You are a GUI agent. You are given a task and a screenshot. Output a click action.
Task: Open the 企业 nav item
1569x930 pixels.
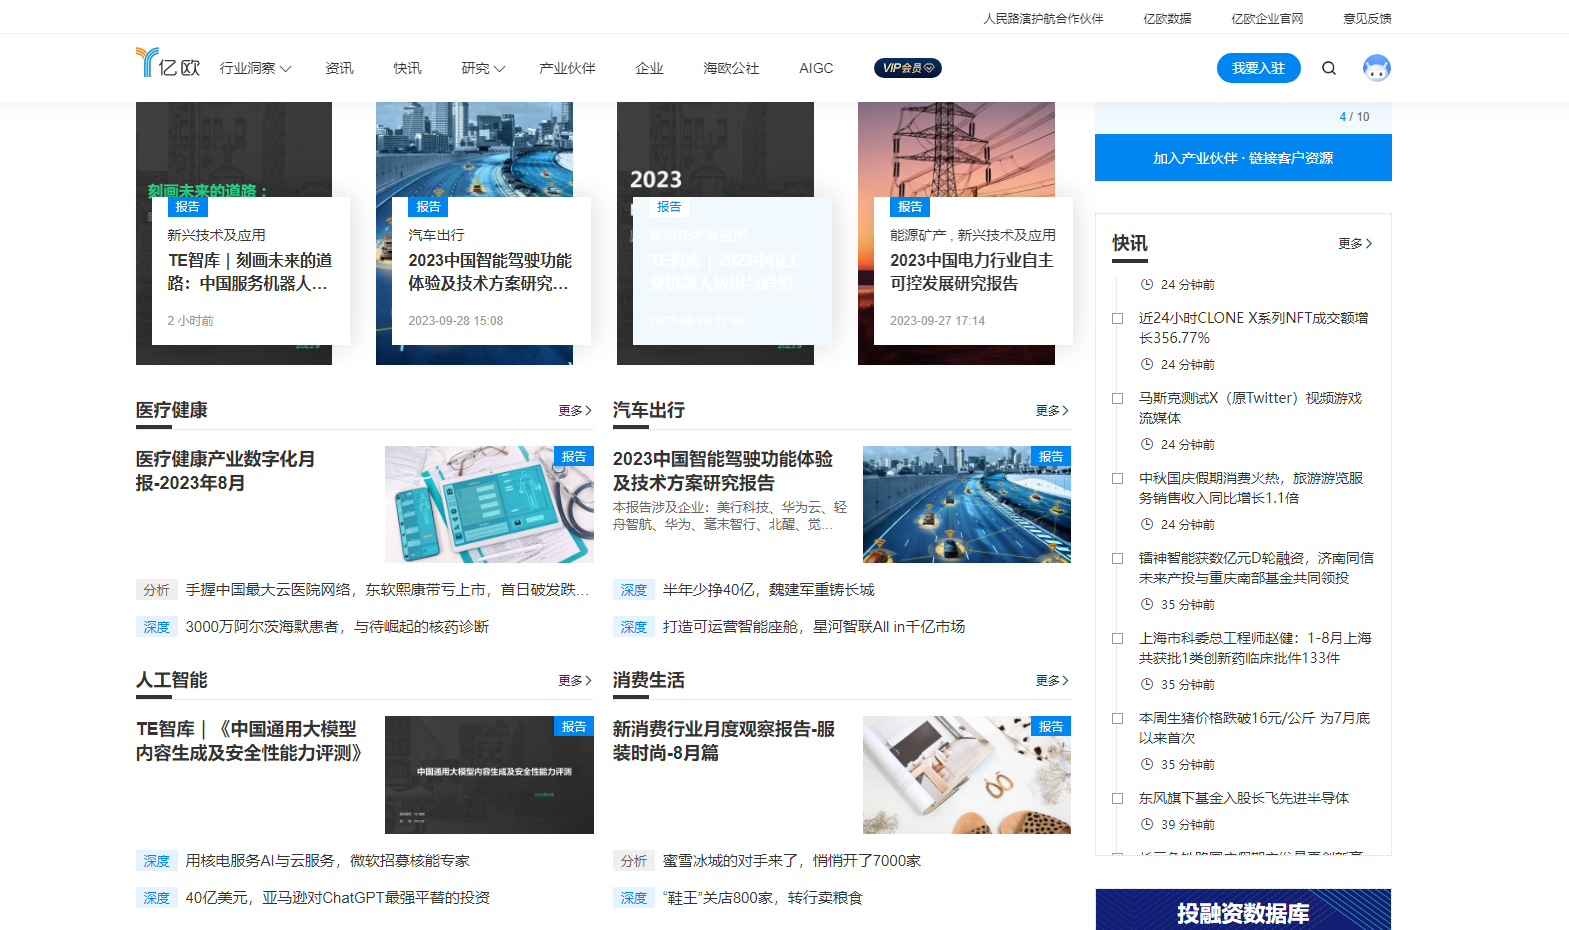coord(649,68)
